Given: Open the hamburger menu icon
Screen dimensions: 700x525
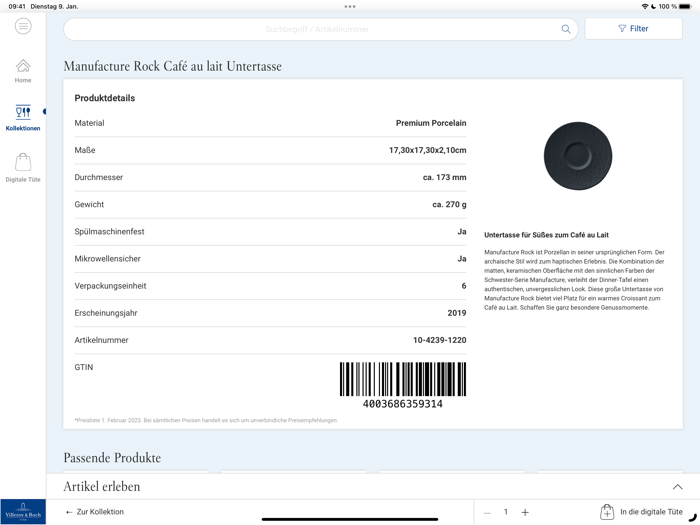Looking at the screenshot, I should [23, 26].
